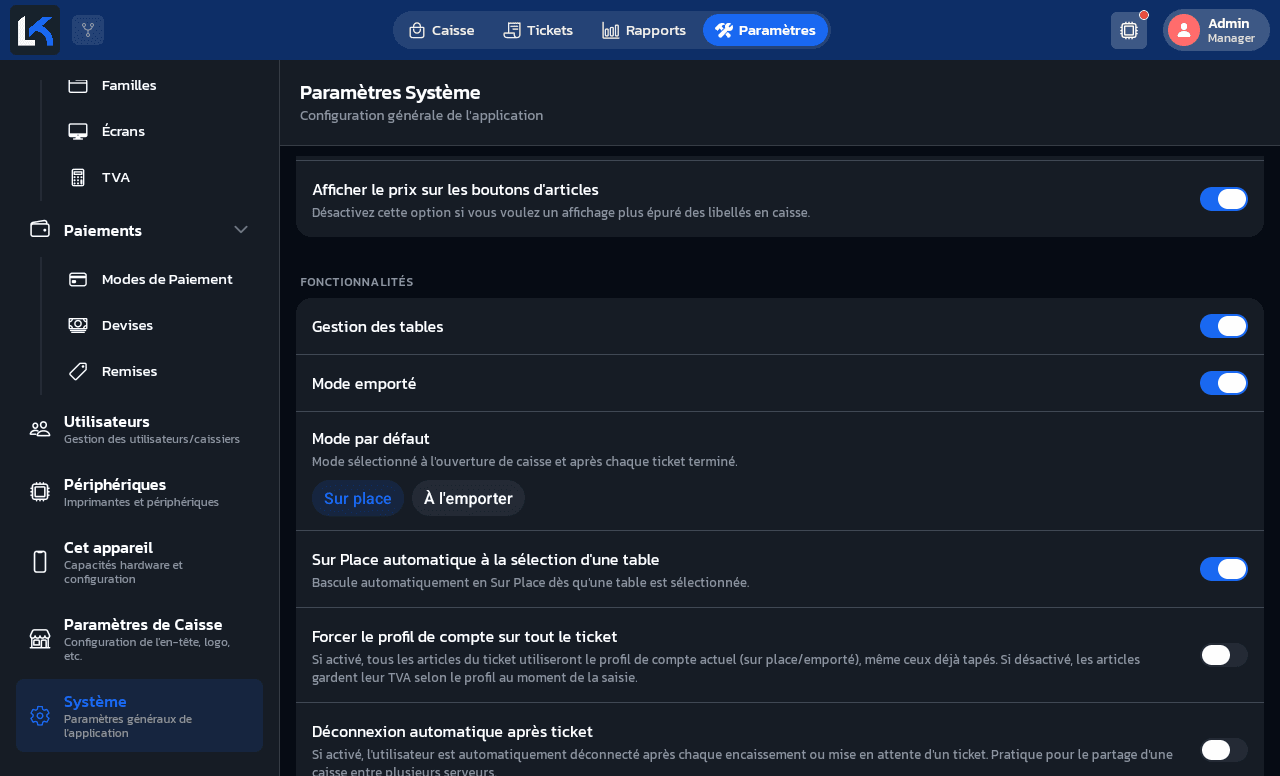Click the Paramètres Système heading
Image resolution: width=1280 pixels, height=776 pixels.
click(x=390, y=92)
